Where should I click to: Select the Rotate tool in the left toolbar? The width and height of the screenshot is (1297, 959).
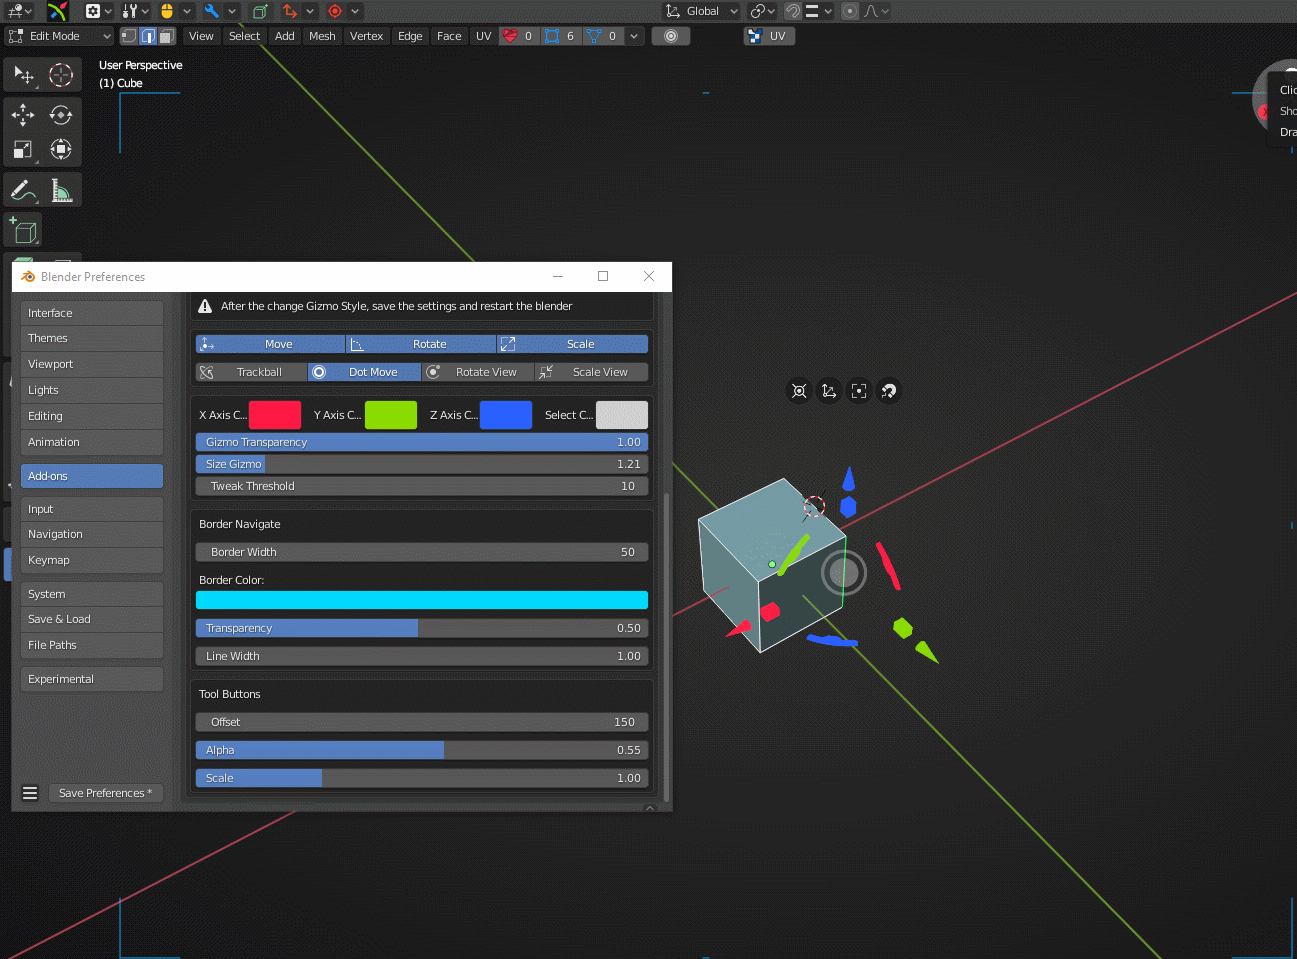coord(61,115)
